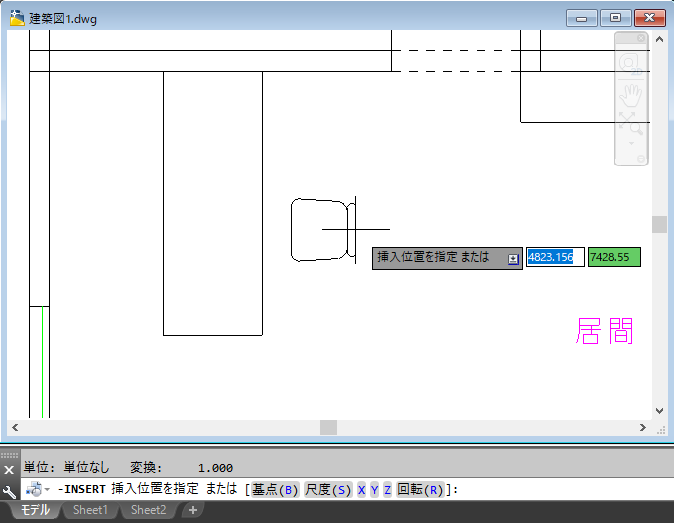Click the drawing window resize grip
Viewport: 674px width, 523px height.
(x=661, y=430)
